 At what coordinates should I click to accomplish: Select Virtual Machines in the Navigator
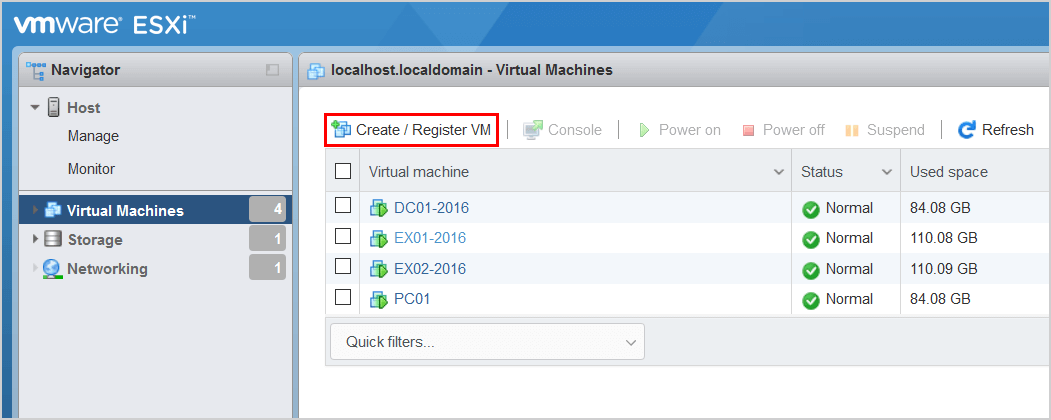click(x=125, y=210)
